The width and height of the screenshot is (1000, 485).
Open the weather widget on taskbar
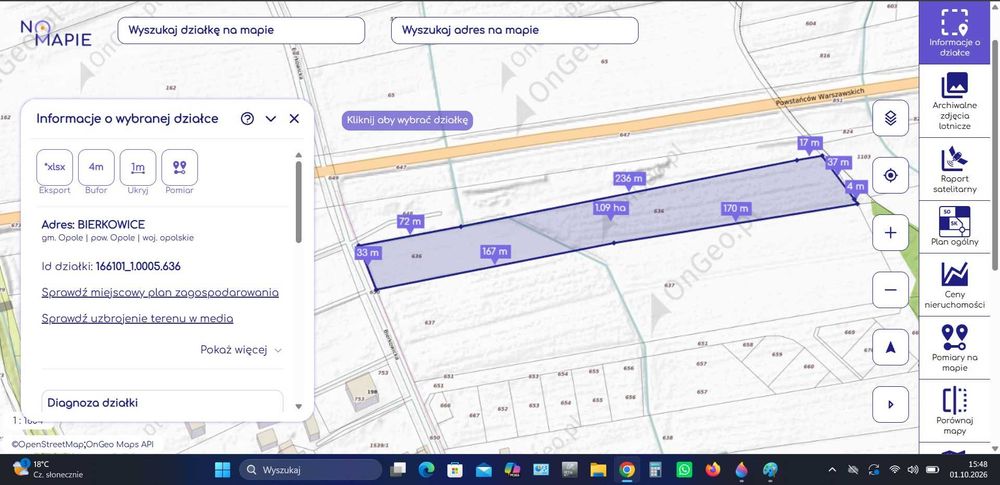click(x=48, y=470)
